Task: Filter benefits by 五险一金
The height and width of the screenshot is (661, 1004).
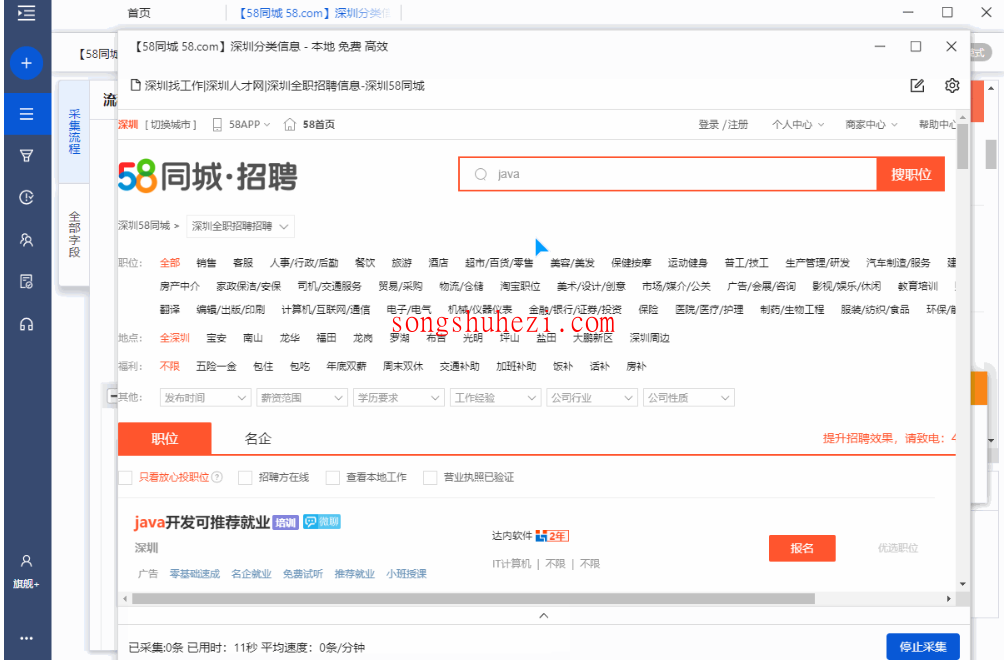Action: pyautogui.click(x=216, y=366)
